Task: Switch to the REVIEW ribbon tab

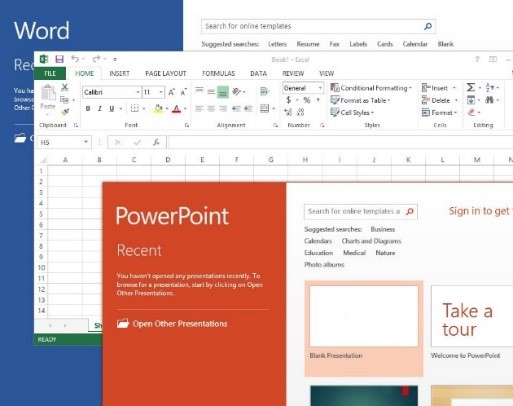Action: (x=293, y=74)
